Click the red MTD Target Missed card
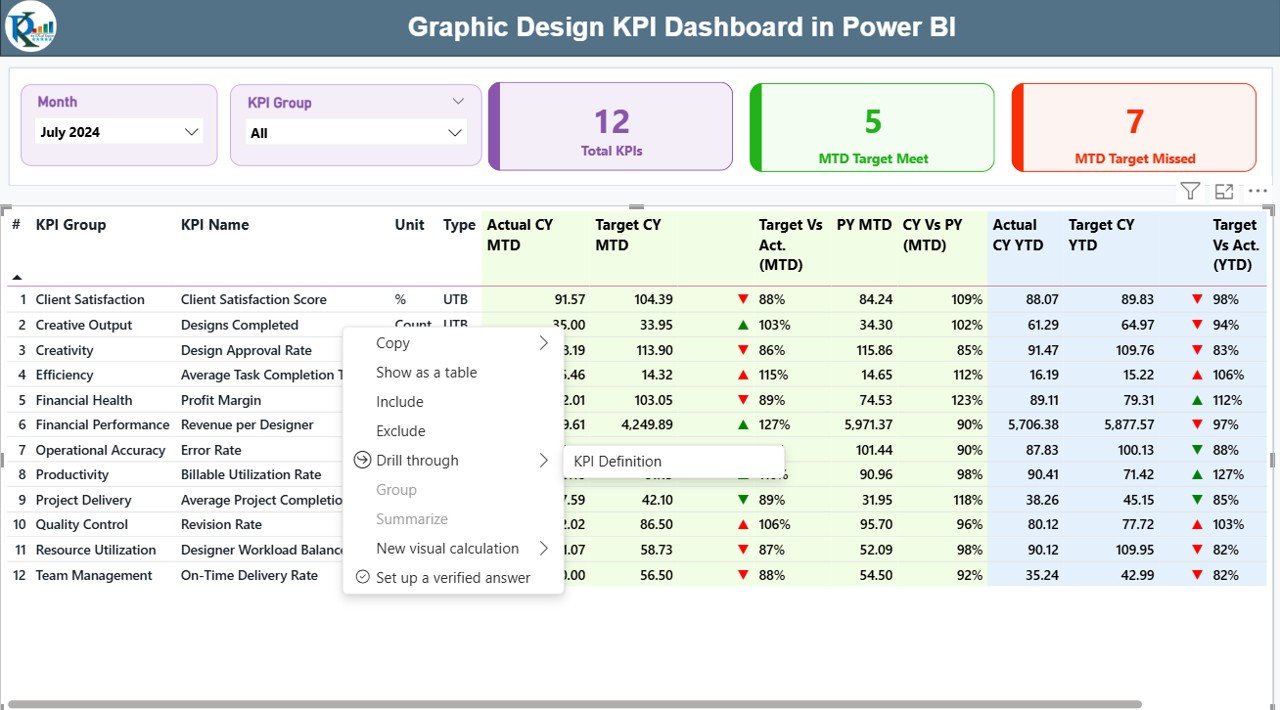The height and width of the screenshot is (710, 1280). tap(1133, 127)
